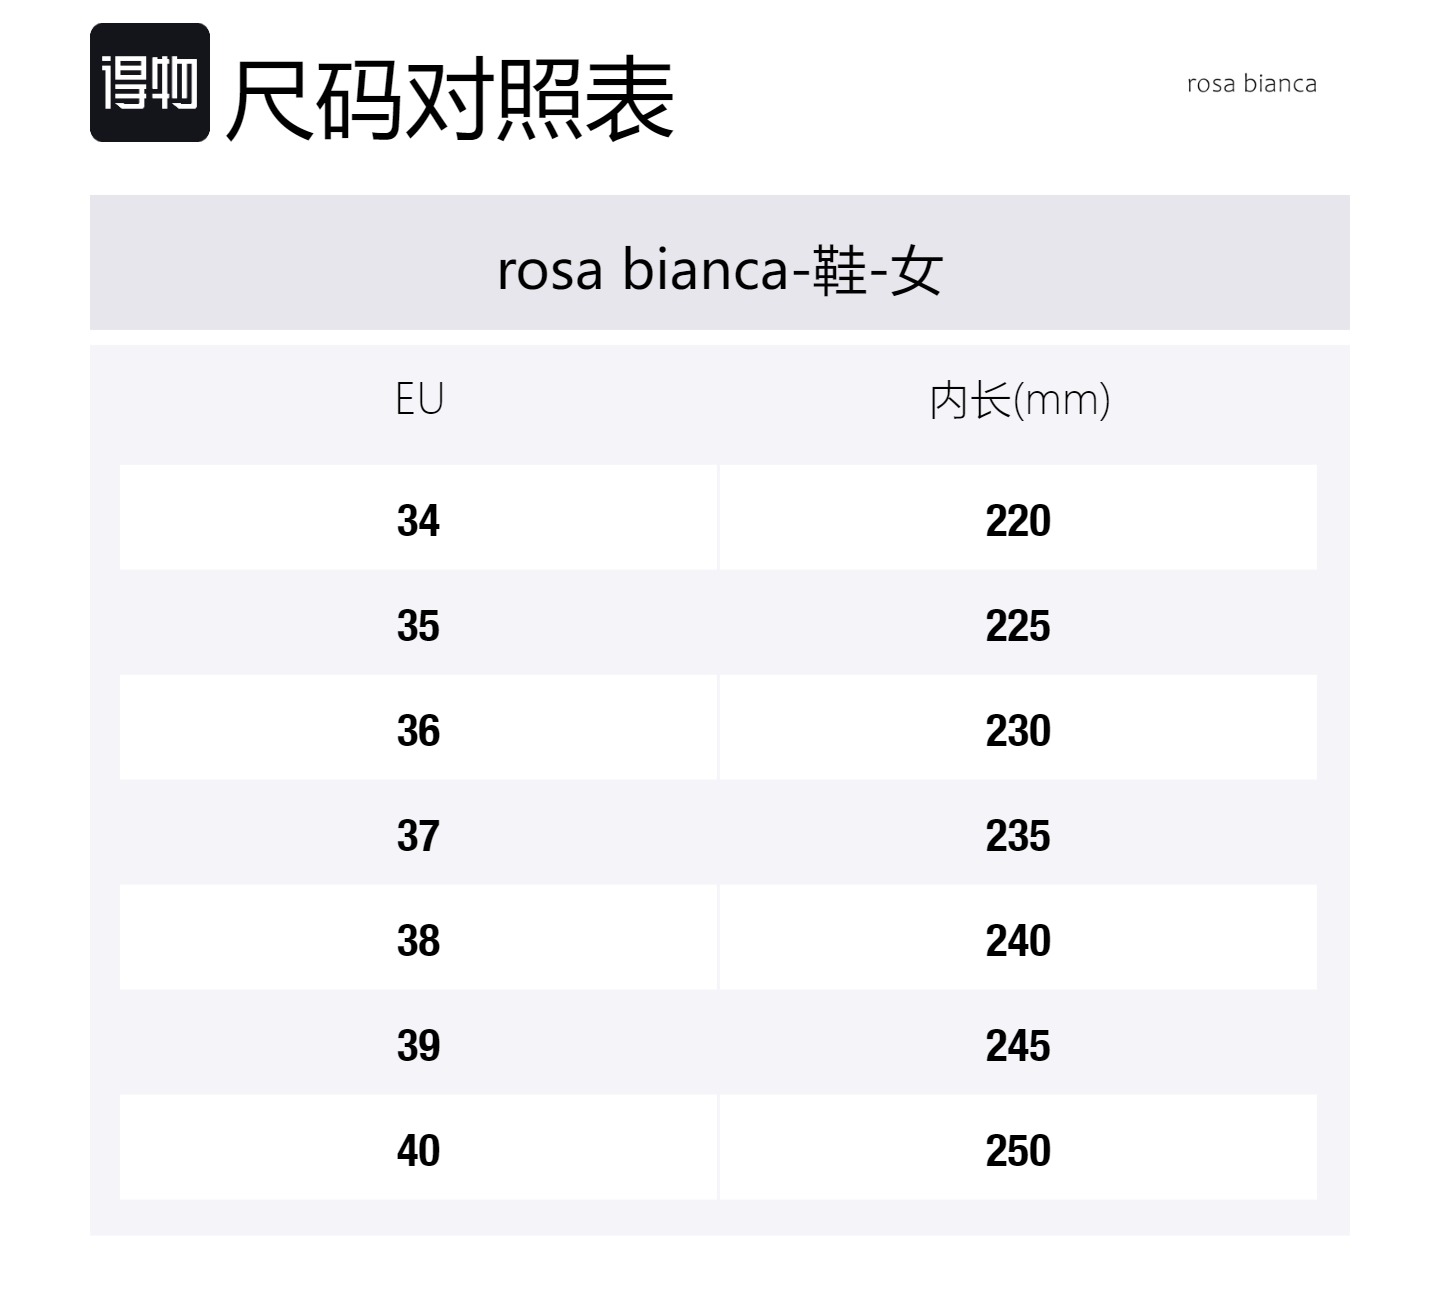Click the 得物 logo icon
Image resolution: width=1440 pixels, height=1314 pixels.
150,83
